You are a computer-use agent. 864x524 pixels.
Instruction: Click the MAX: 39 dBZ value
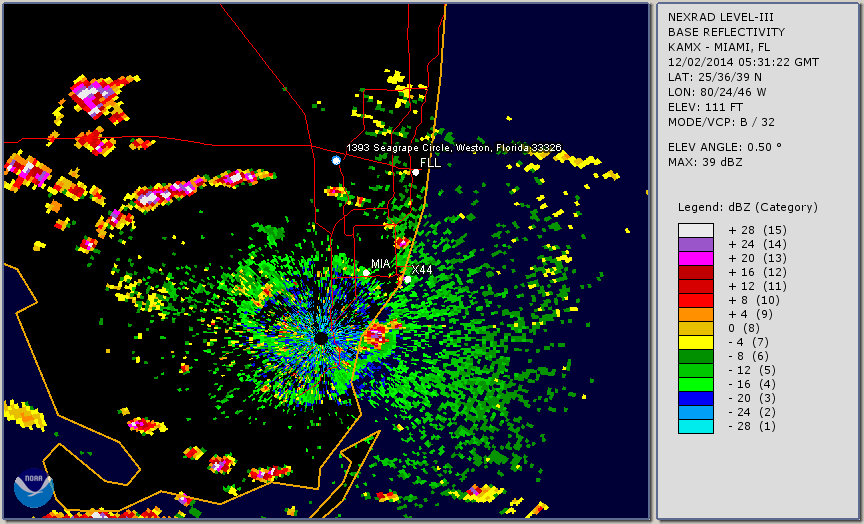click(705, 163)
